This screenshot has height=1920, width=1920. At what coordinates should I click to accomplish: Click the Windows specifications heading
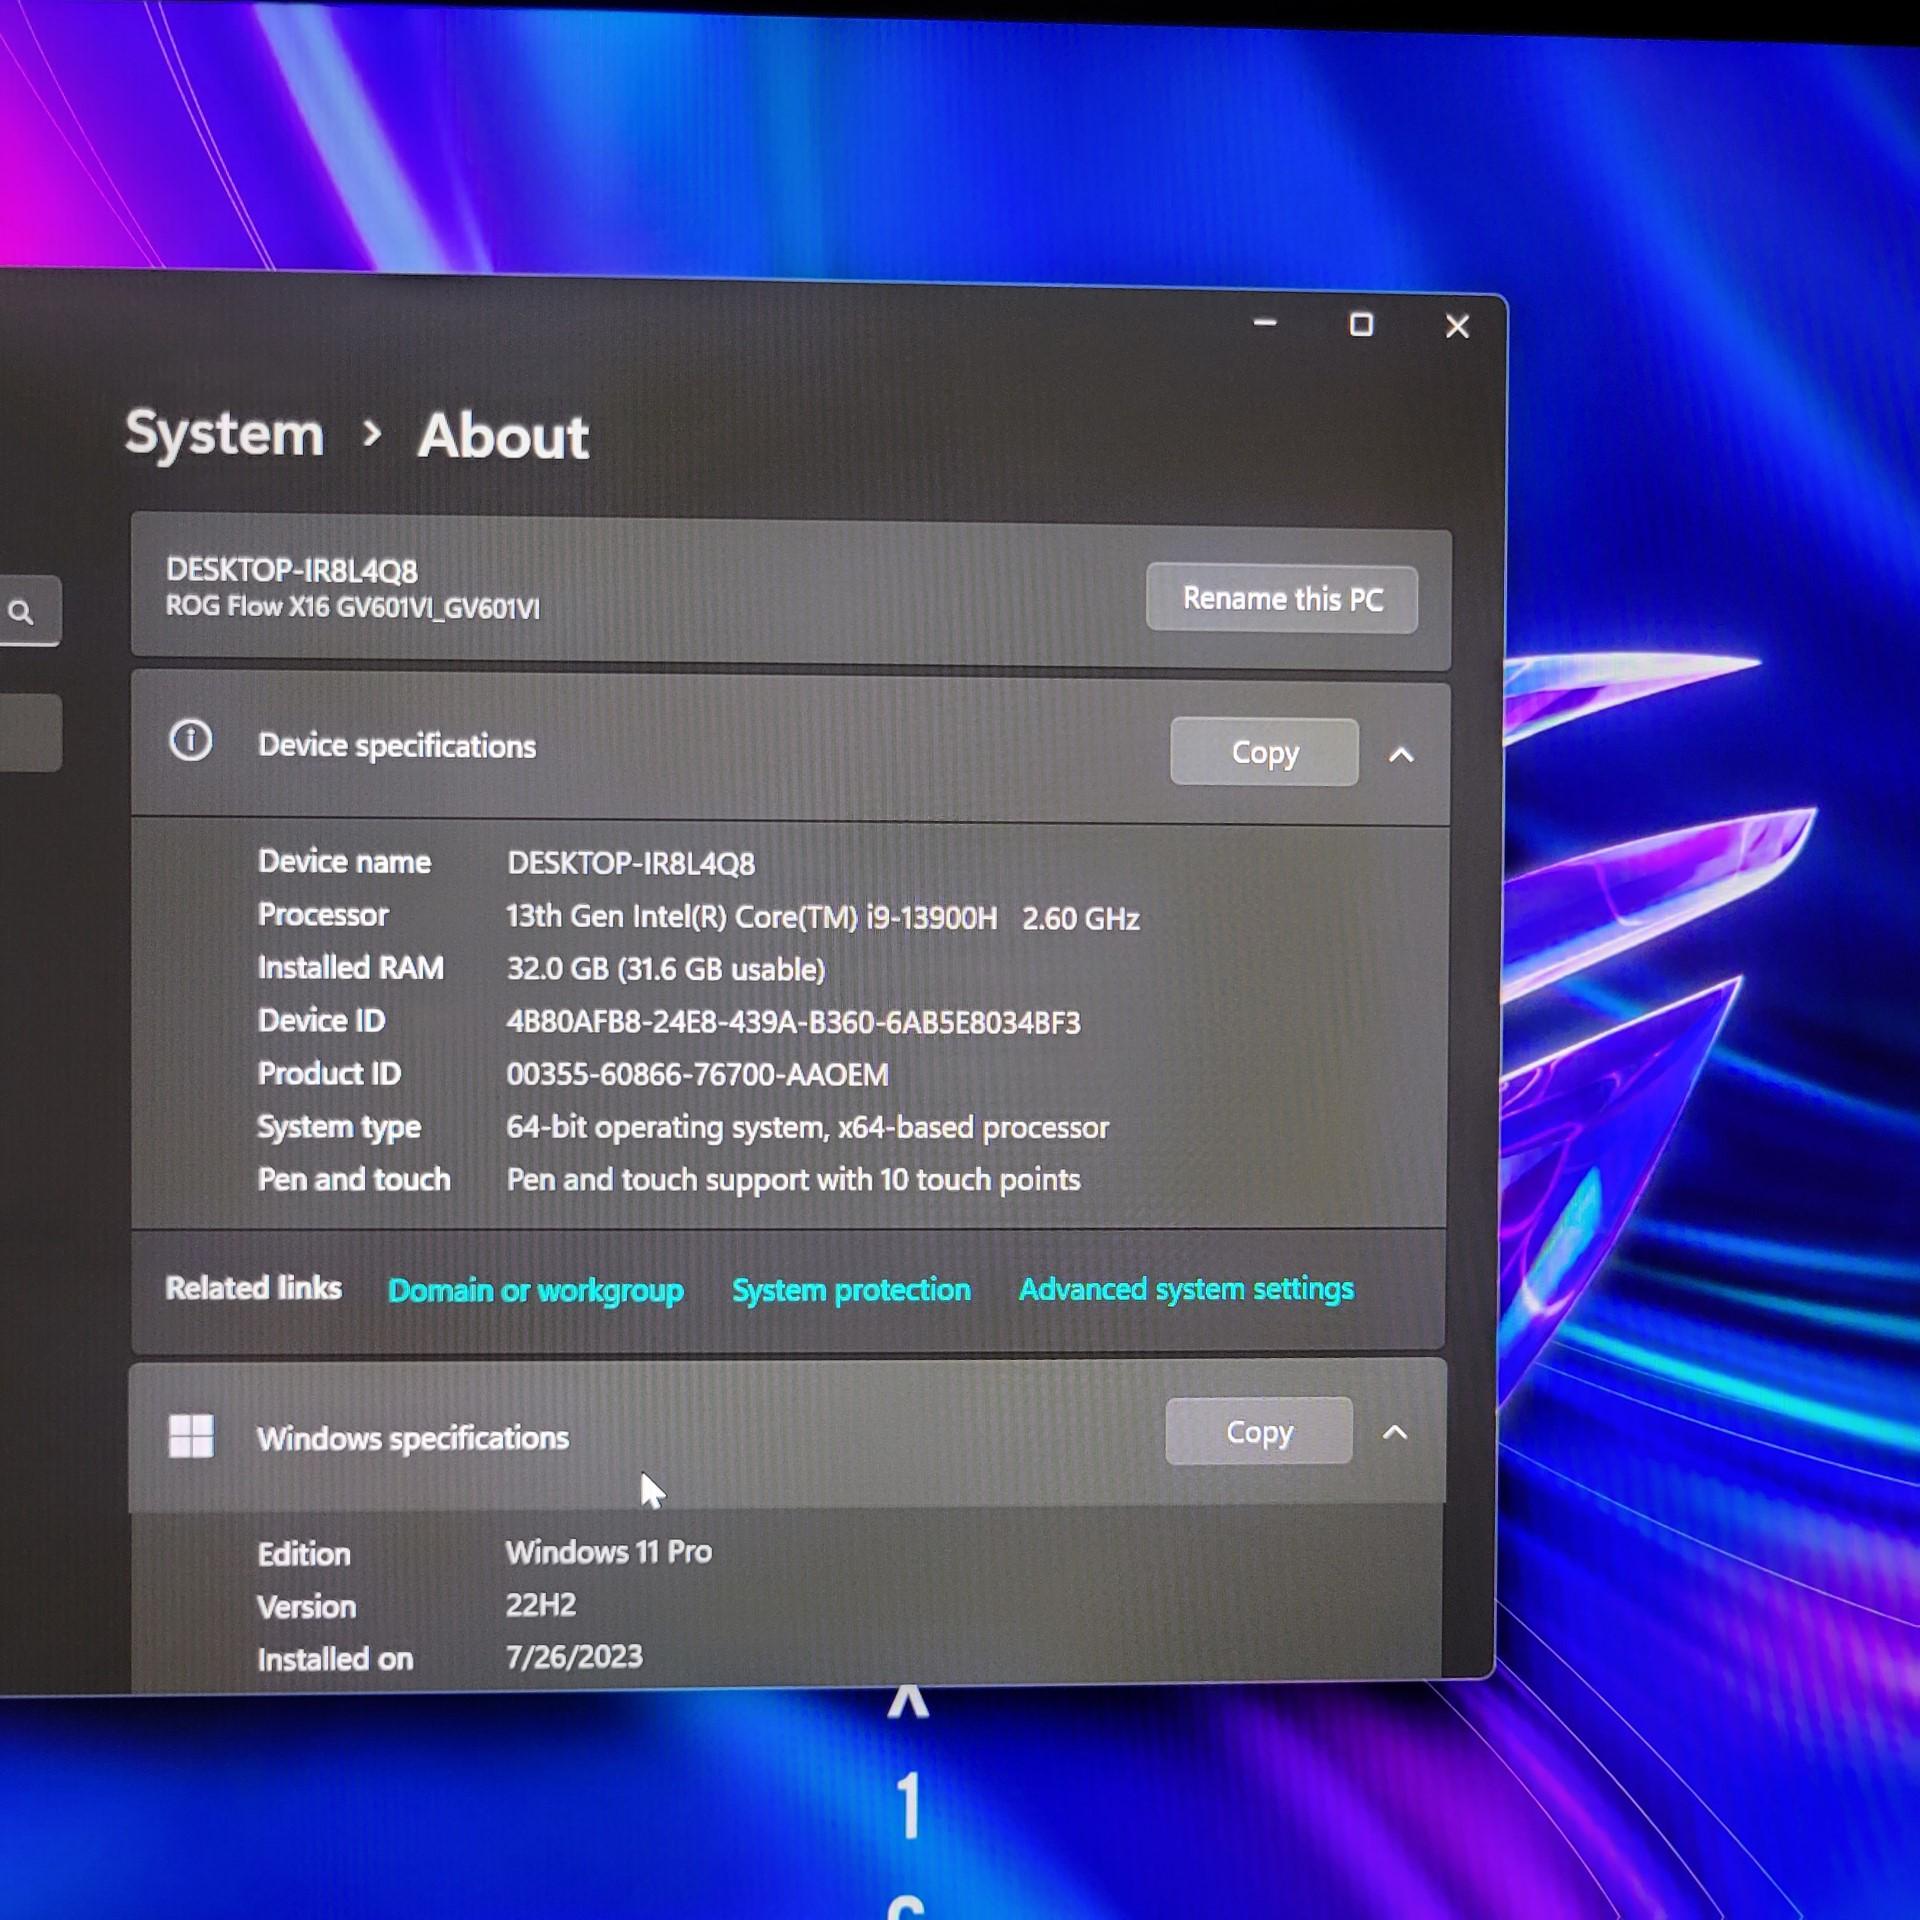point(413,1439)
